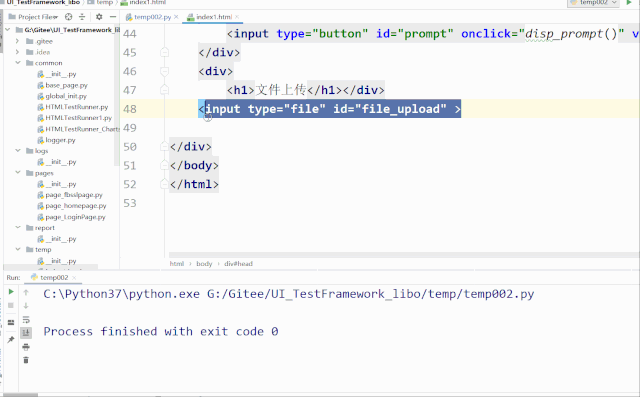Screen dimensions: 640x397
Task: Clear console output with the trash icon
Action: pyautogui.click(x=26, y=360)
